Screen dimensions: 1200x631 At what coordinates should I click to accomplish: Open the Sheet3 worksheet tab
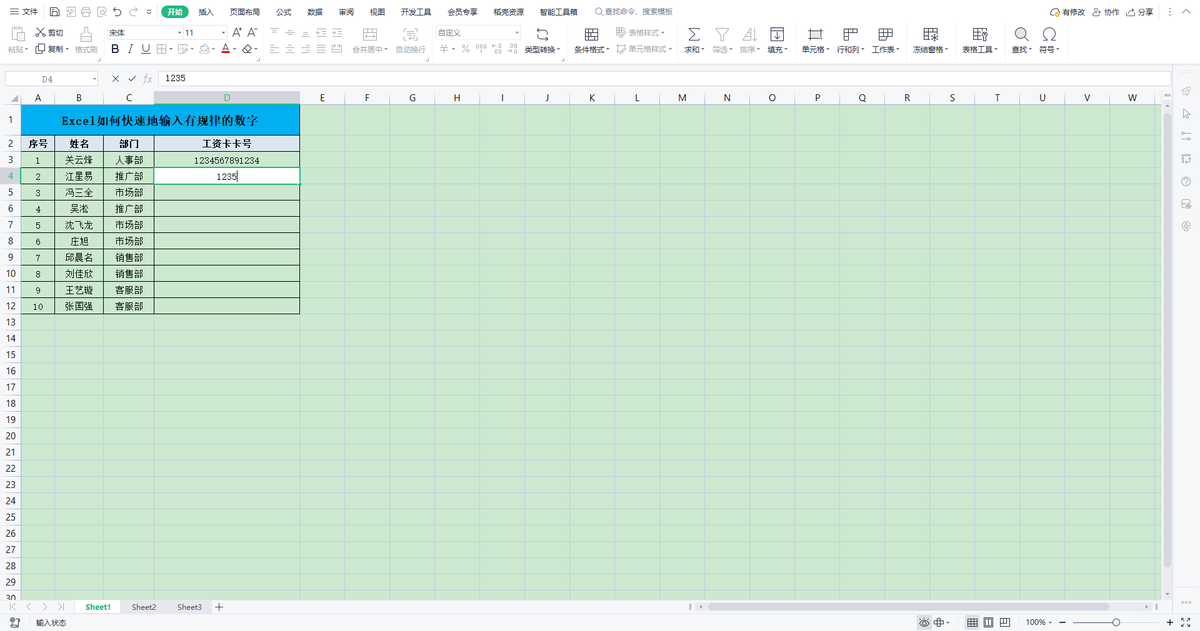[x=189, y=607]
